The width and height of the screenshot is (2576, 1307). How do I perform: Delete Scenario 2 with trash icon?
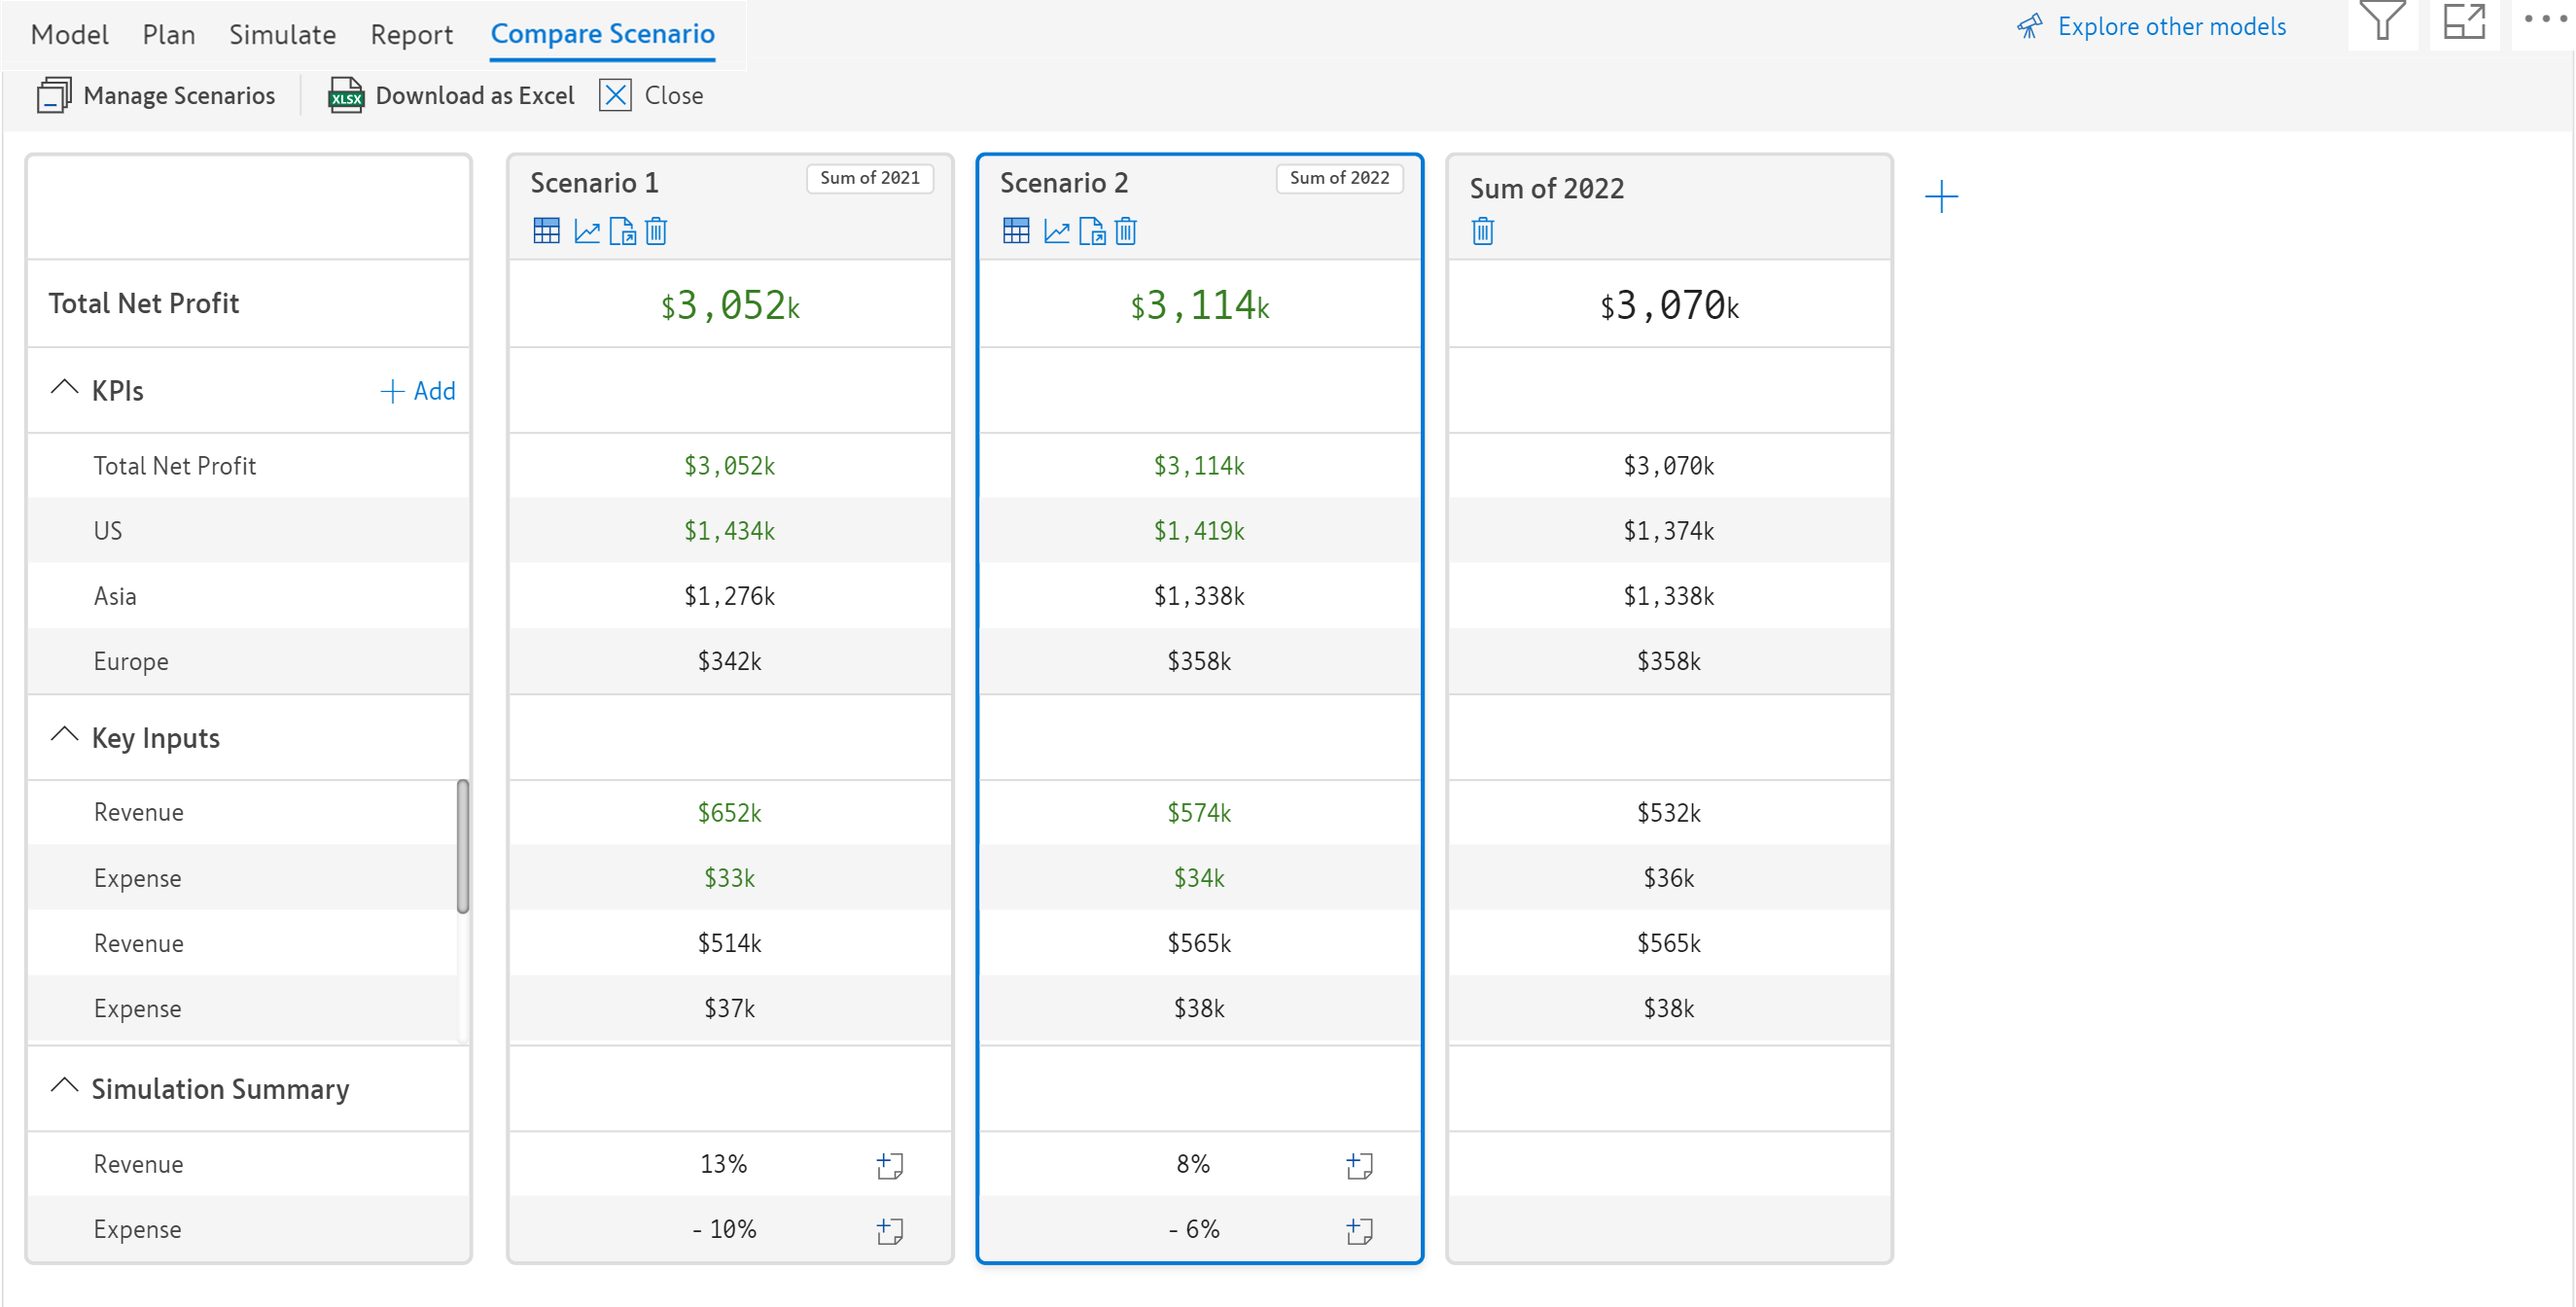click(1126, 231)
